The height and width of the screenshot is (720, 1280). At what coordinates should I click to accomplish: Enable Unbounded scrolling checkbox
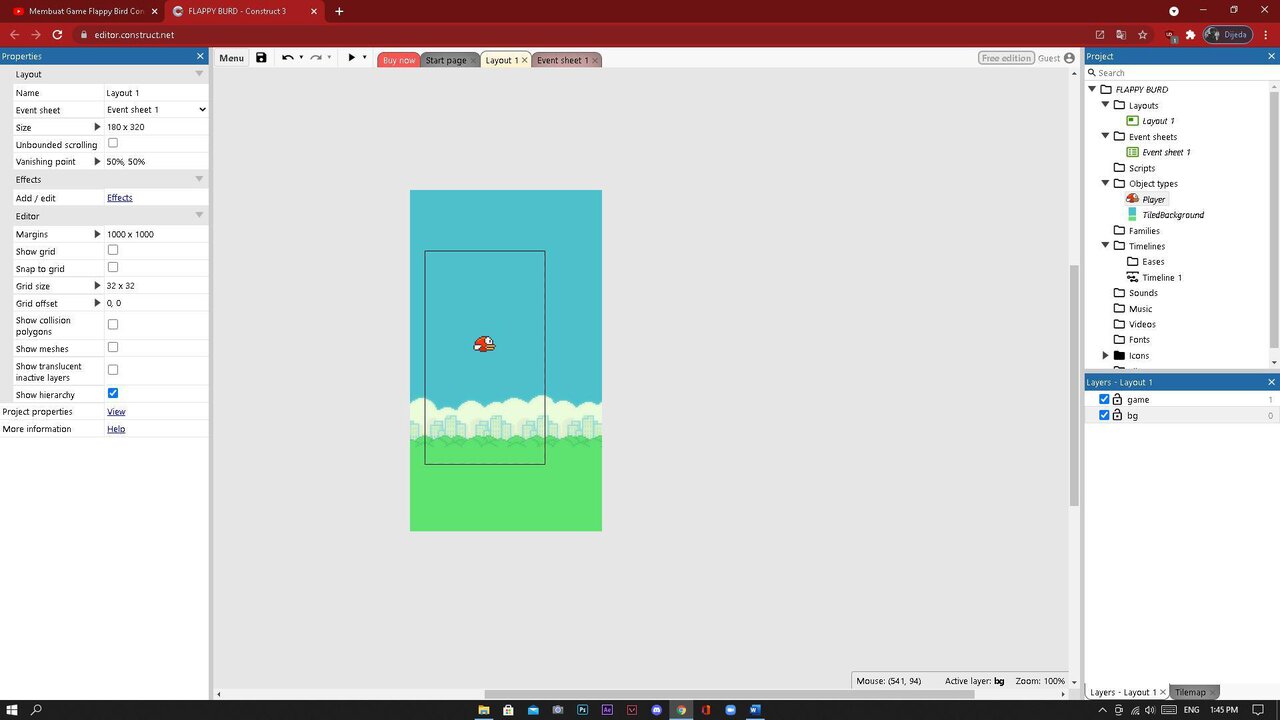[x=113, y=143]
